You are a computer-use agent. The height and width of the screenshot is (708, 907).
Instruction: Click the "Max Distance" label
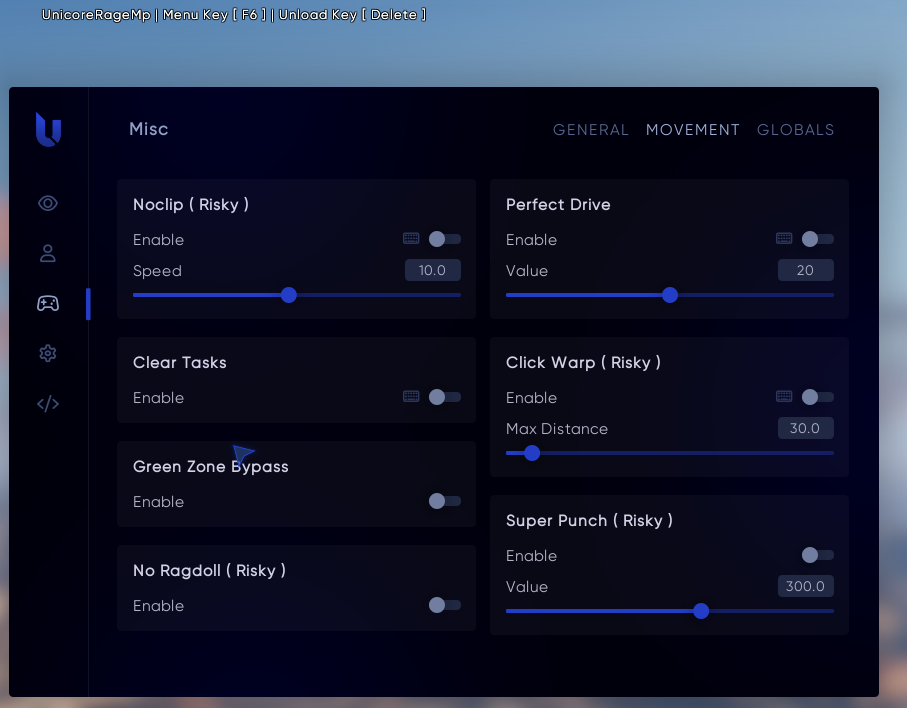point(557,429)
